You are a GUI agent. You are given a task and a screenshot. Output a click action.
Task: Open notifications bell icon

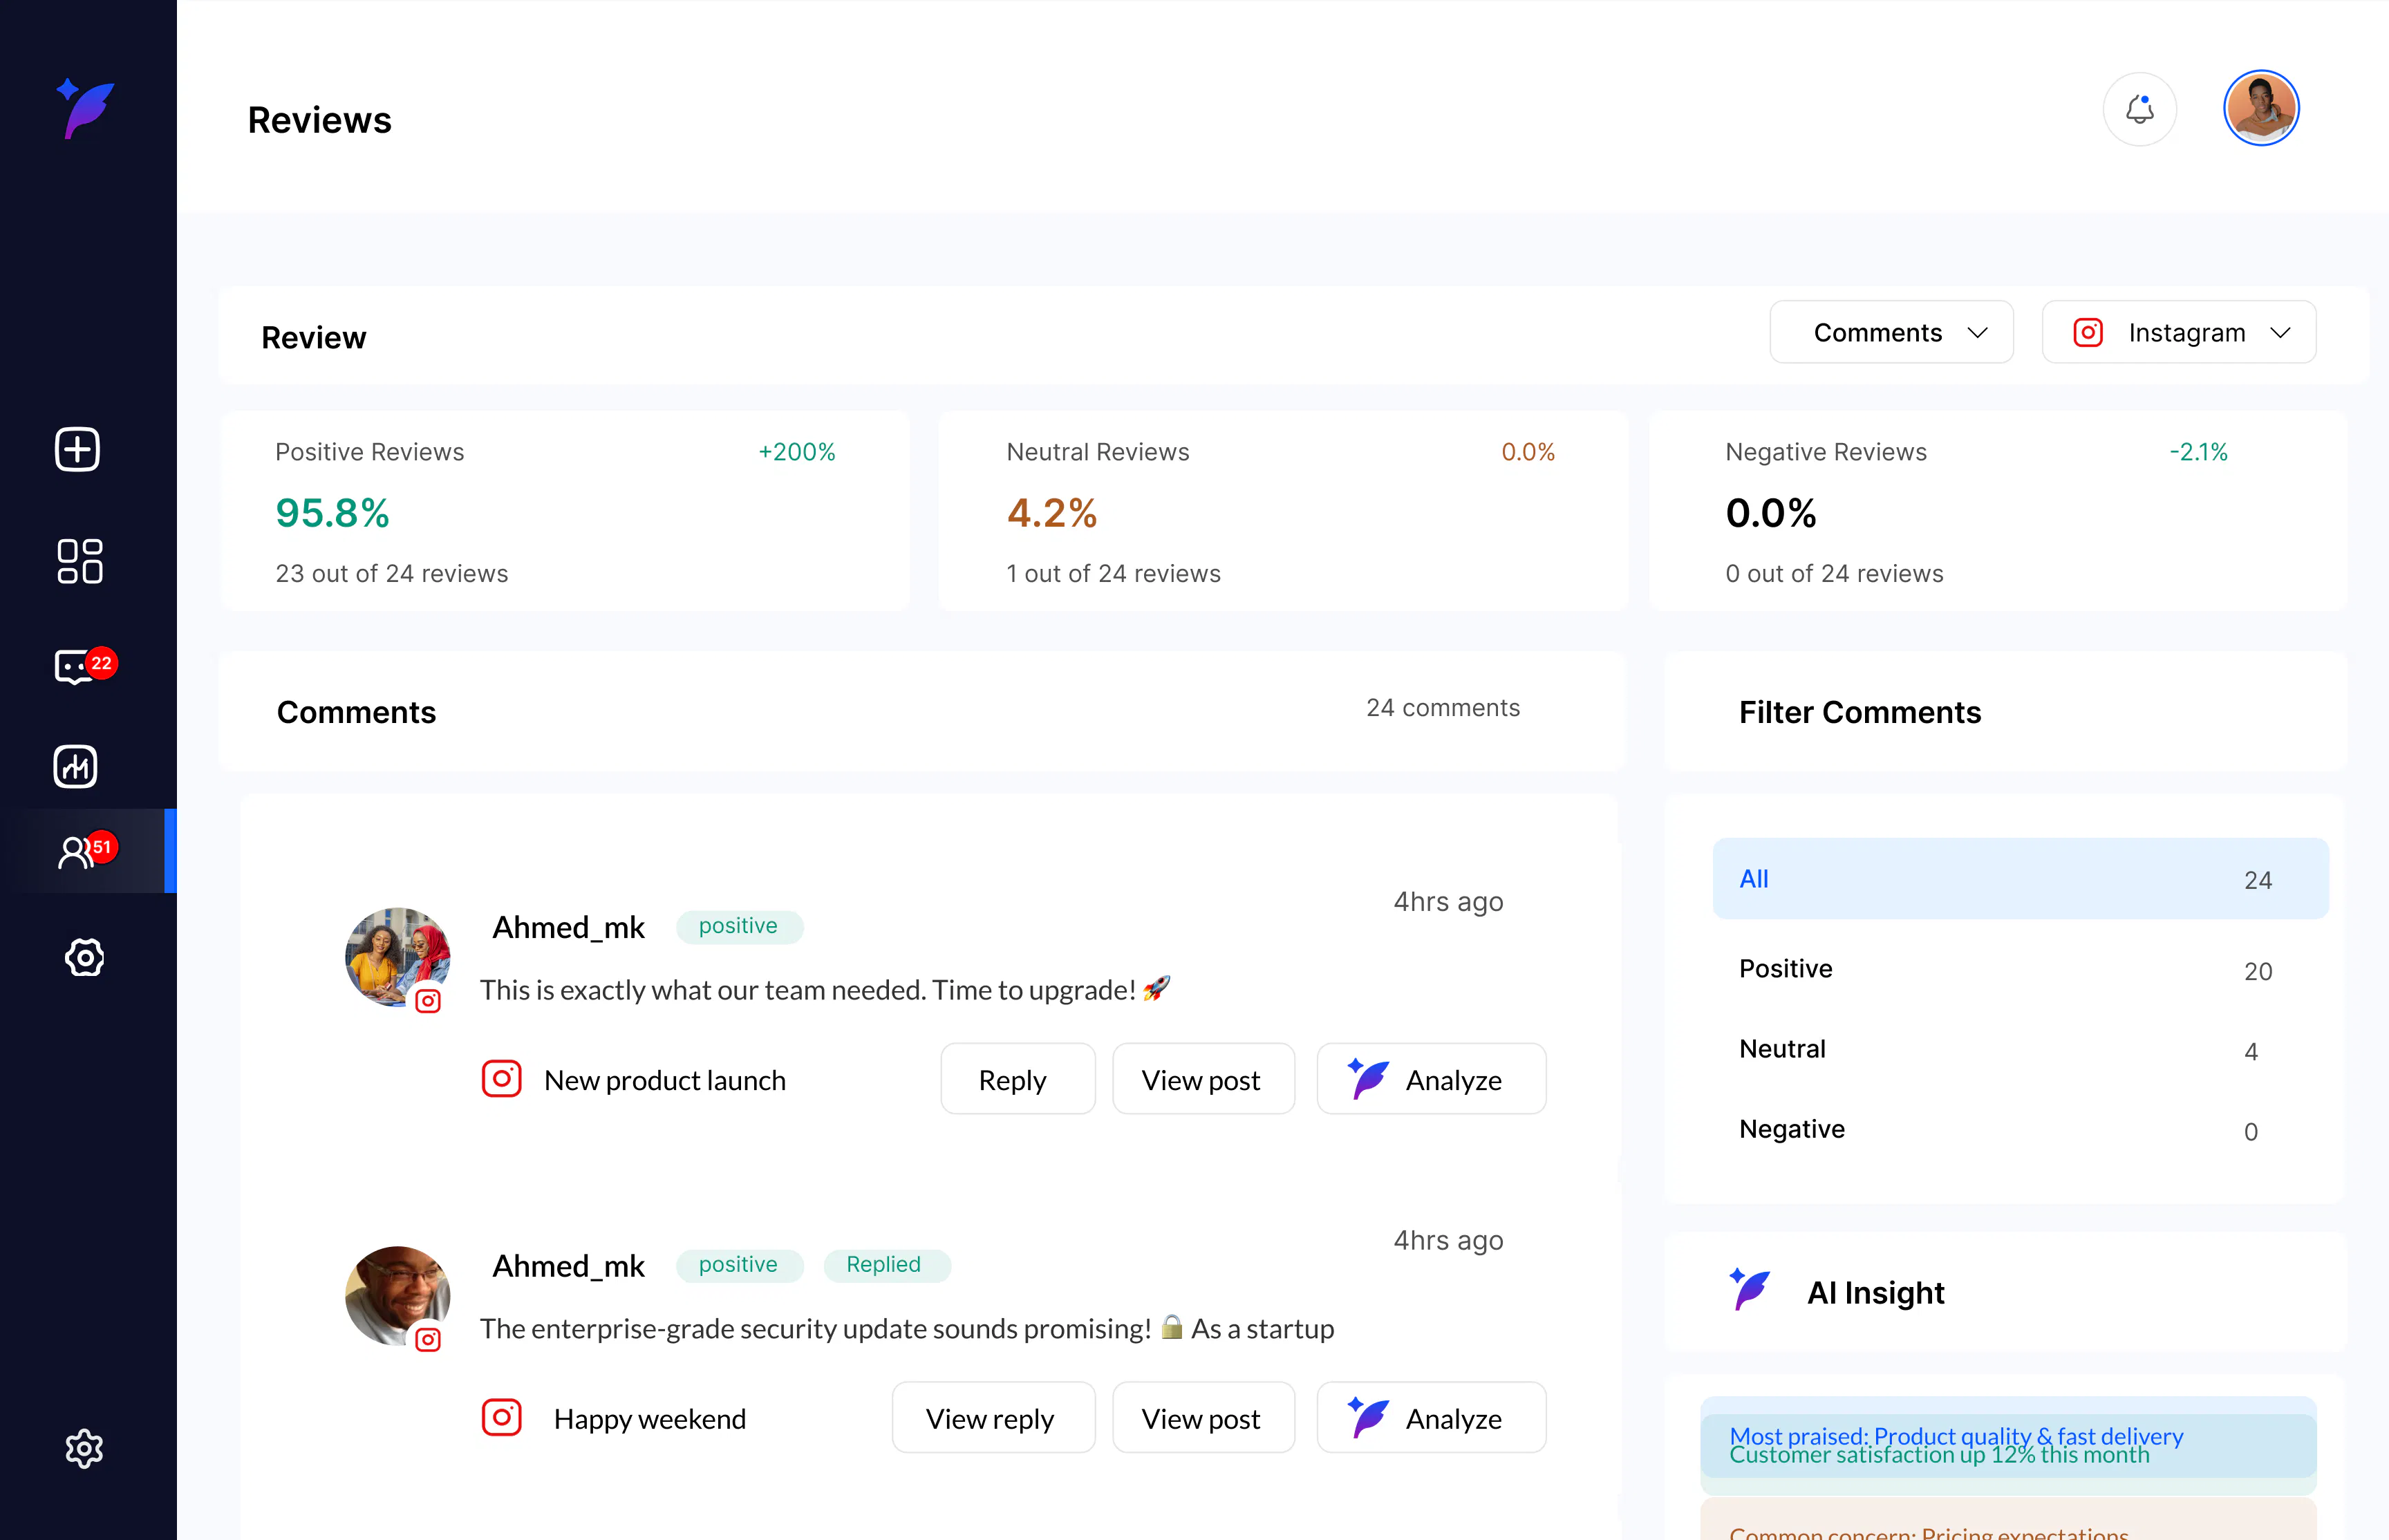(x=2140, y=109)
